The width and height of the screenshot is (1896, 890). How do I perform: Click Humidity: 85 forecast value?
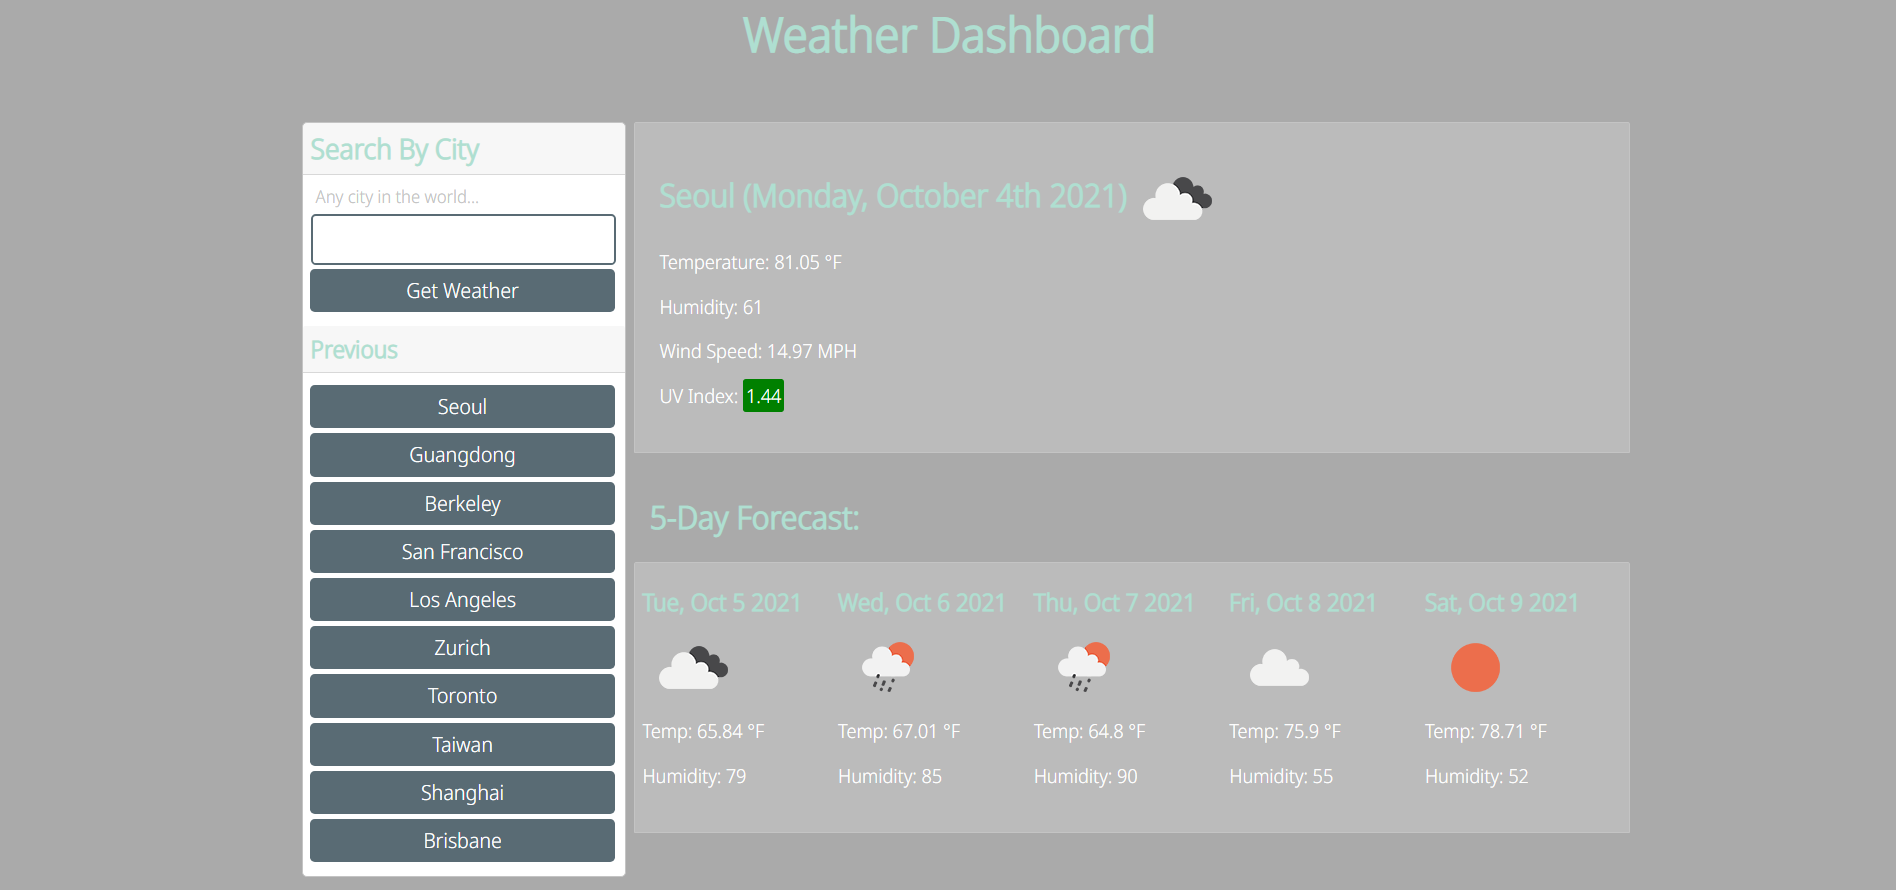tap(890, 777)
